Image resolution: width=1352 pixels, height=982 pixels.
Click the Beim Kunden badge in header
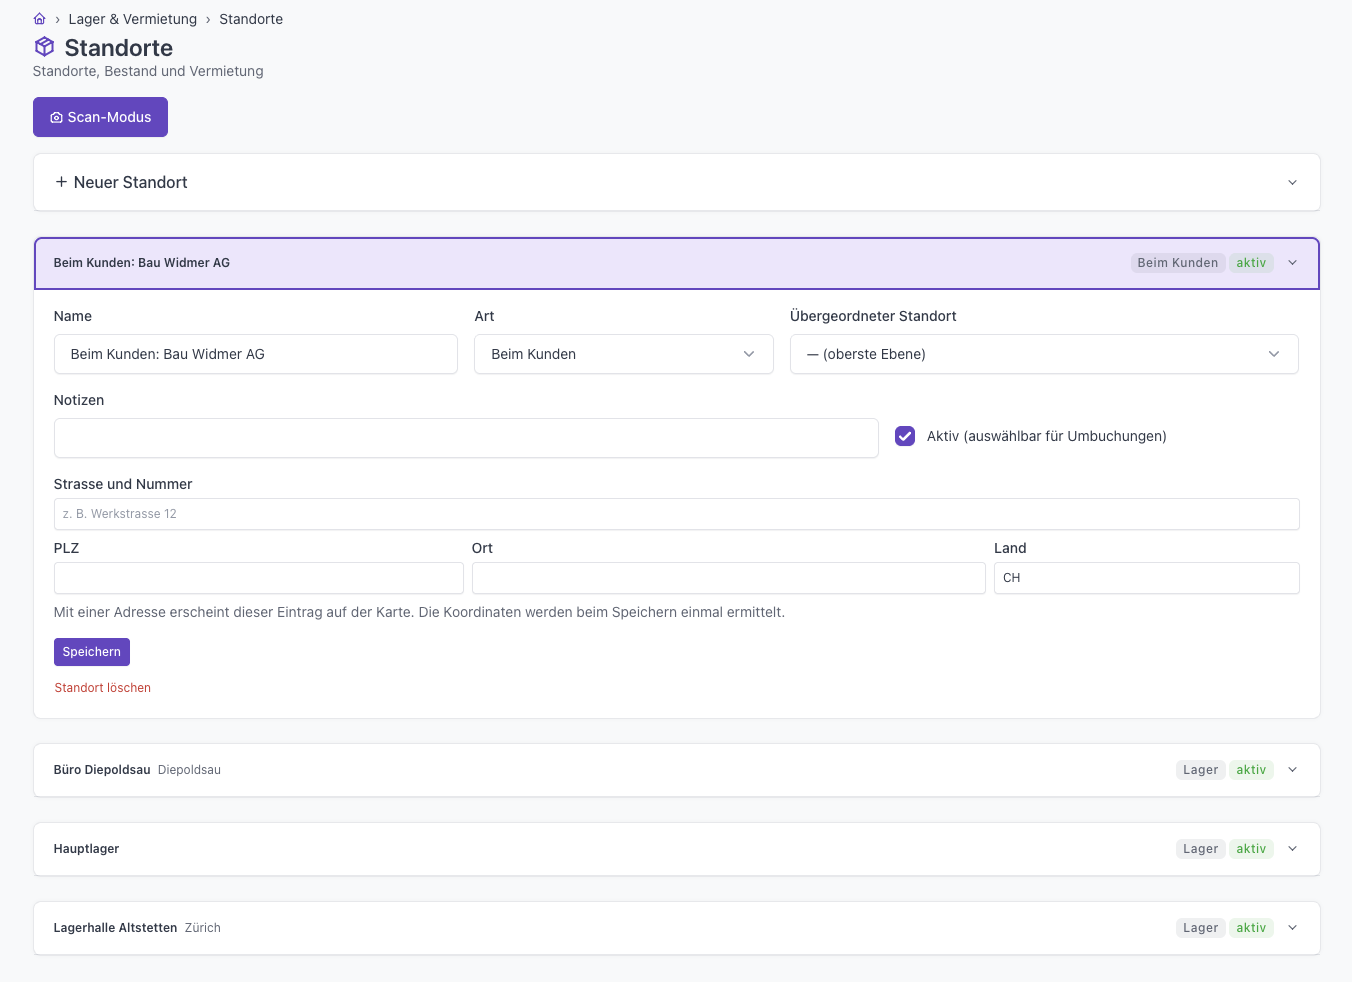coord(1178,263)
